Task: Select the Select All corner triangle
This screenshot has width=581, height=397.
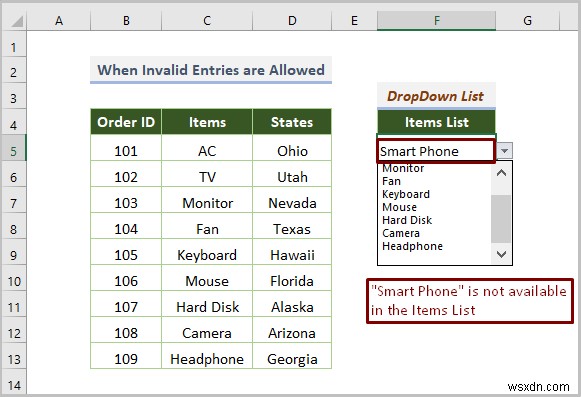Action: point(16,21)
